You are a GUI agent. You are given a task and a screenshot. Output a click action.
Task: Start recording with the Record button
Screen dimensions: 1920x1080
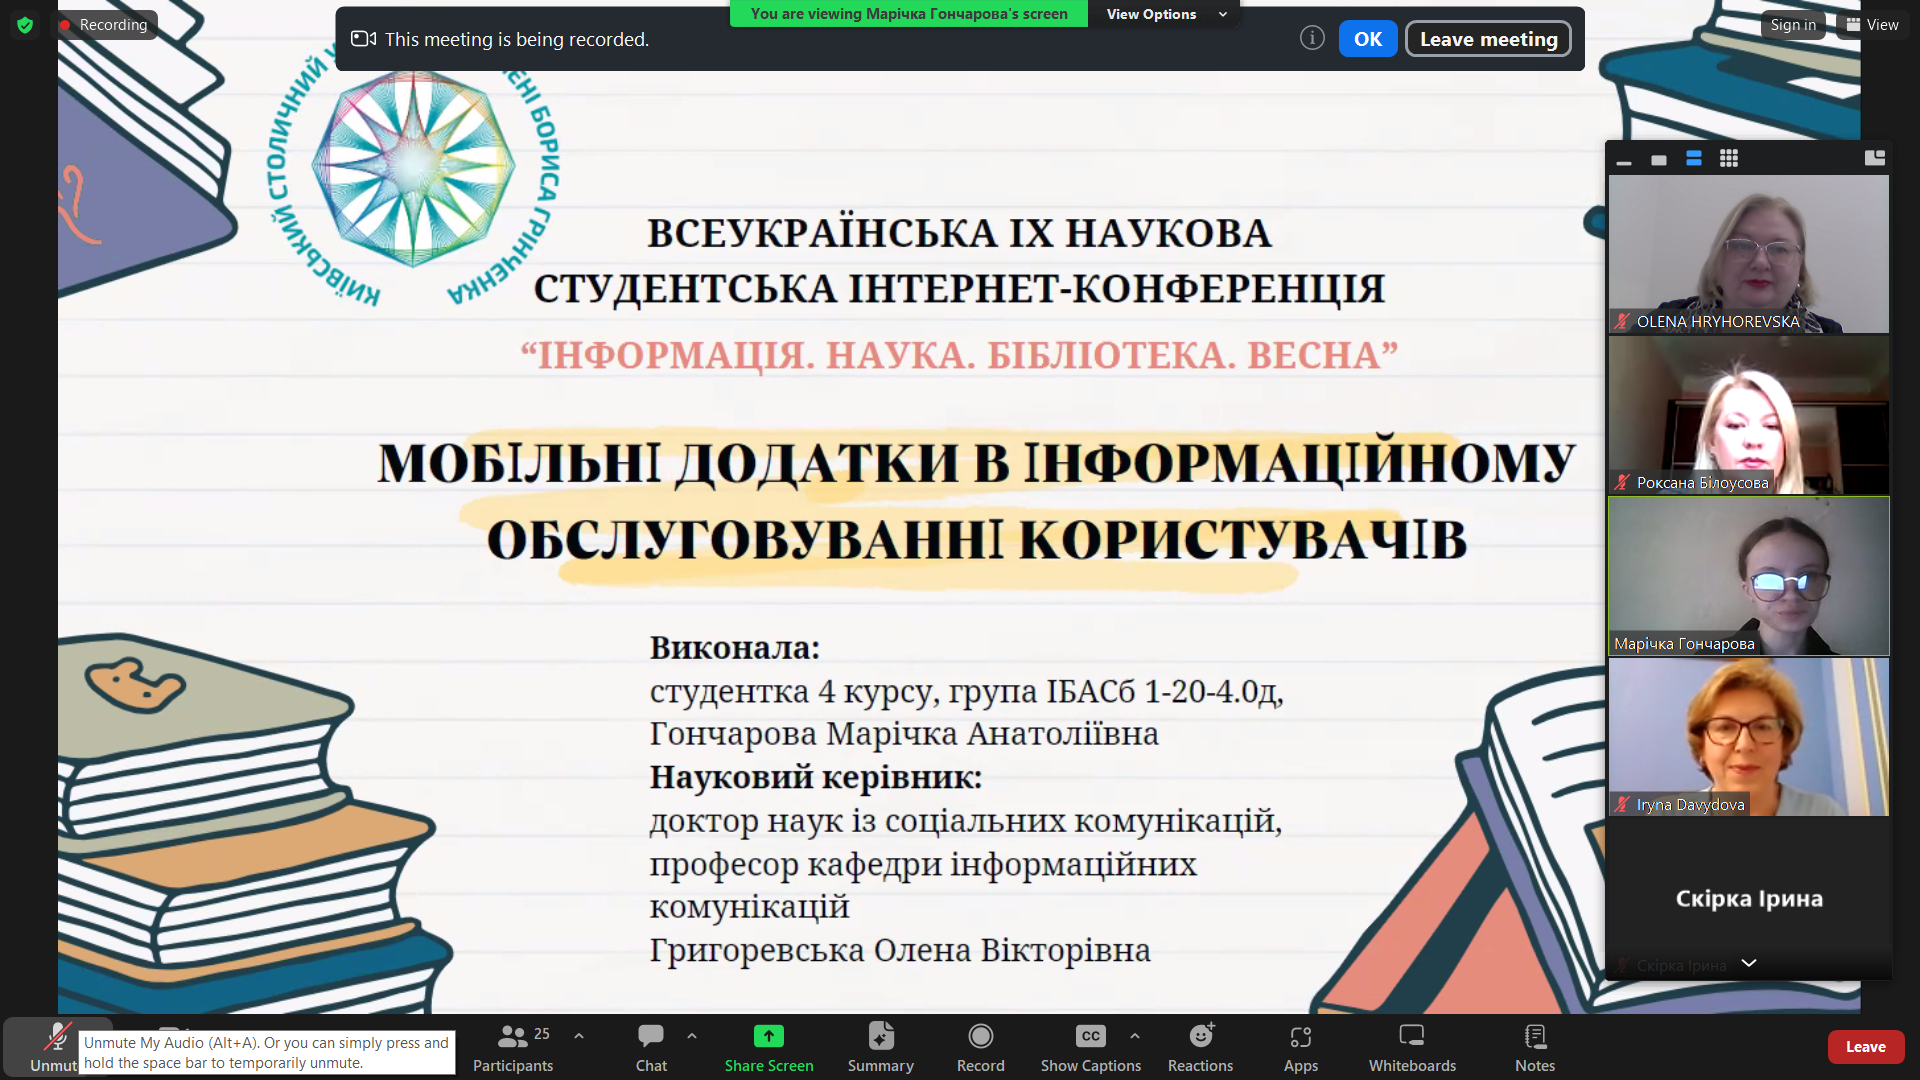[x=980, y=1047]
